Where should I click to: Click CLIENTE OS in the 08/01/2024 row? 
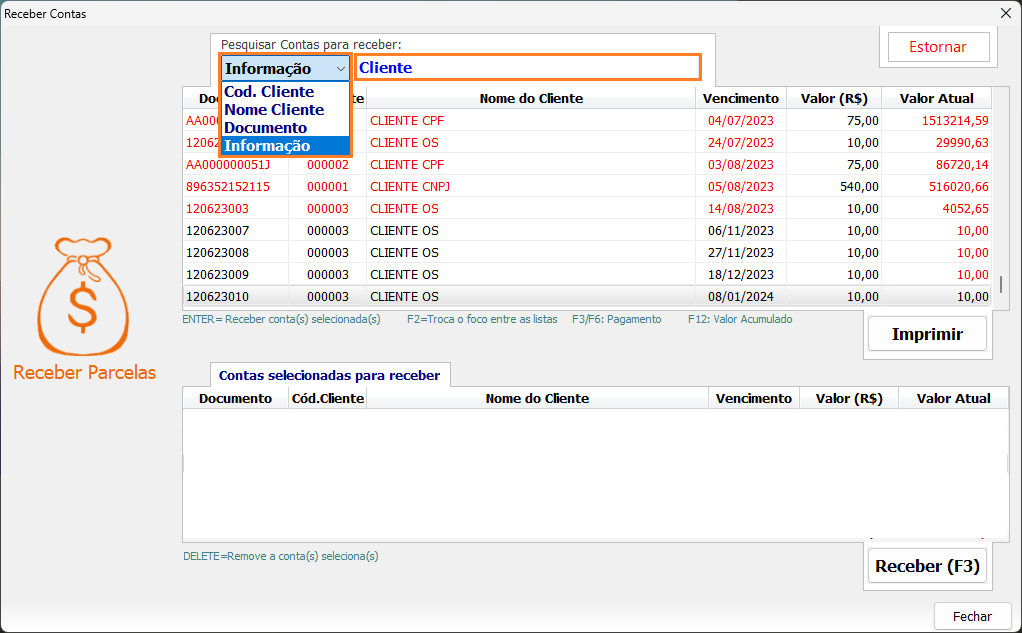(404, 297)
